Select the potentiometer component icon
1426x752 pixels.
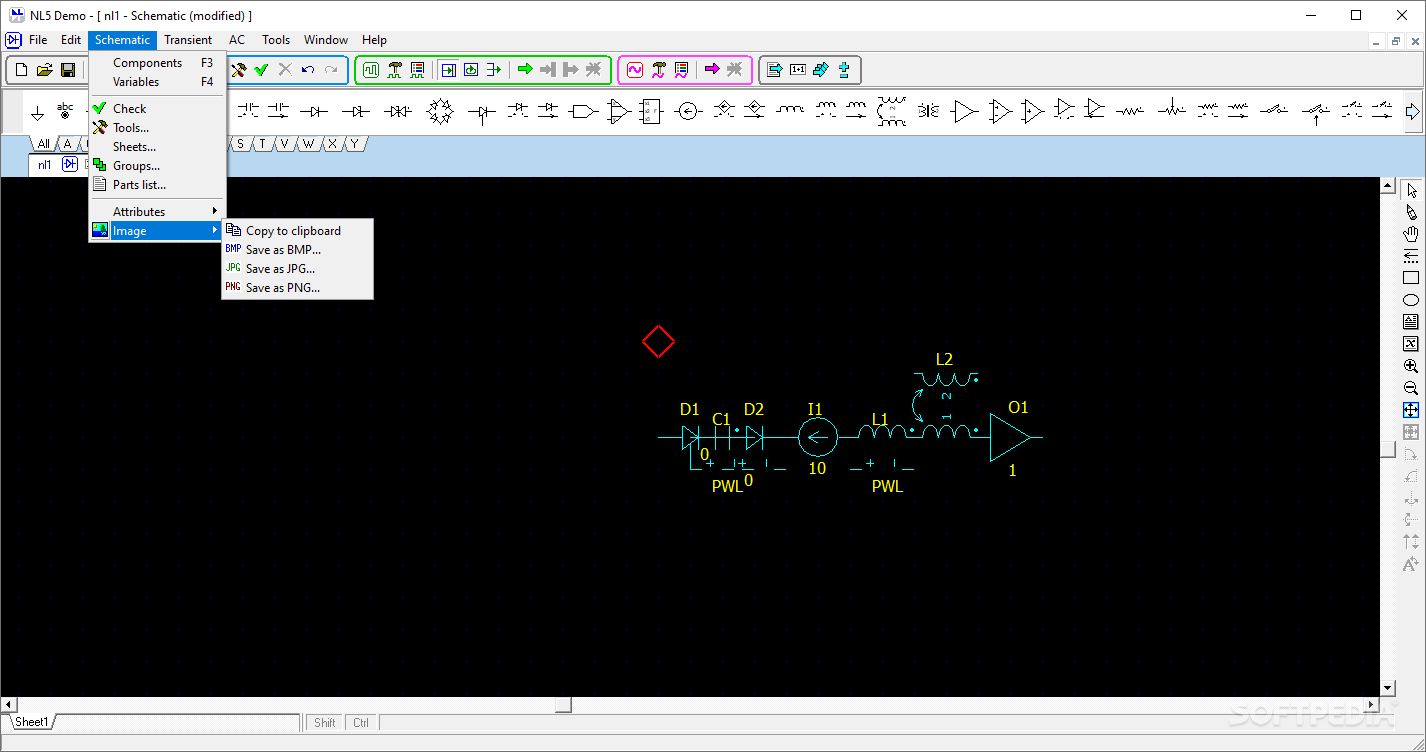coord(1172,111)
